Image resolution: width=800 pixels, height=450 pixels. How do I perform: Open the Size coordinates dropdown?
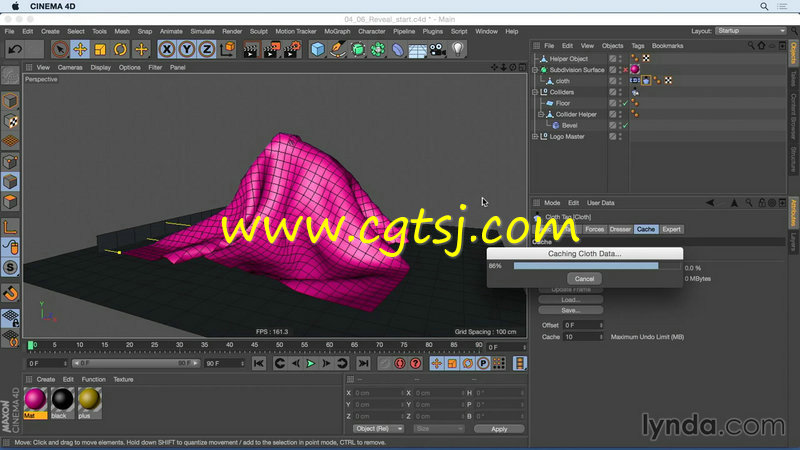point(439,429)
